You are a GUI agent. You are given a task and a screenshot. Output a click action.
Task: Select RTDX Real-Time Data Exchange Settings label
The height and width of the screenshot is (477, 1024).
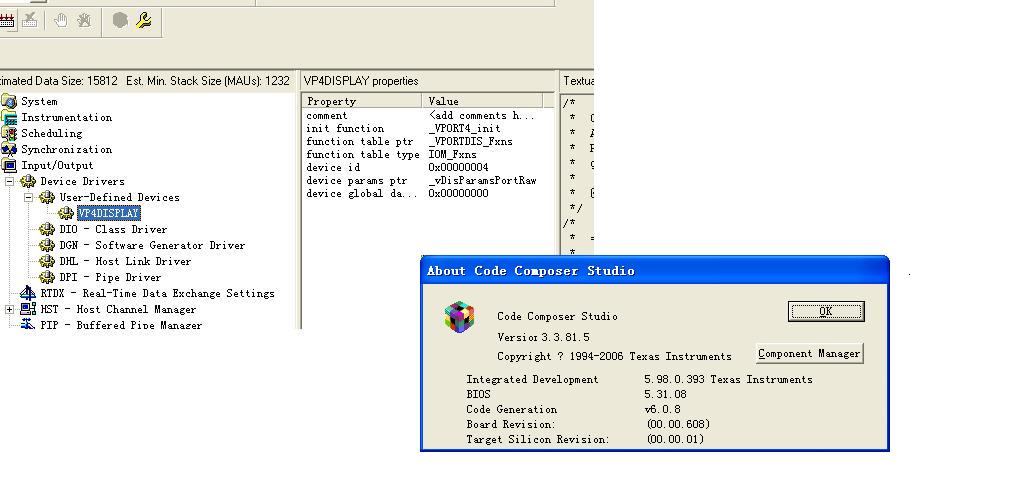pos(157,293)
